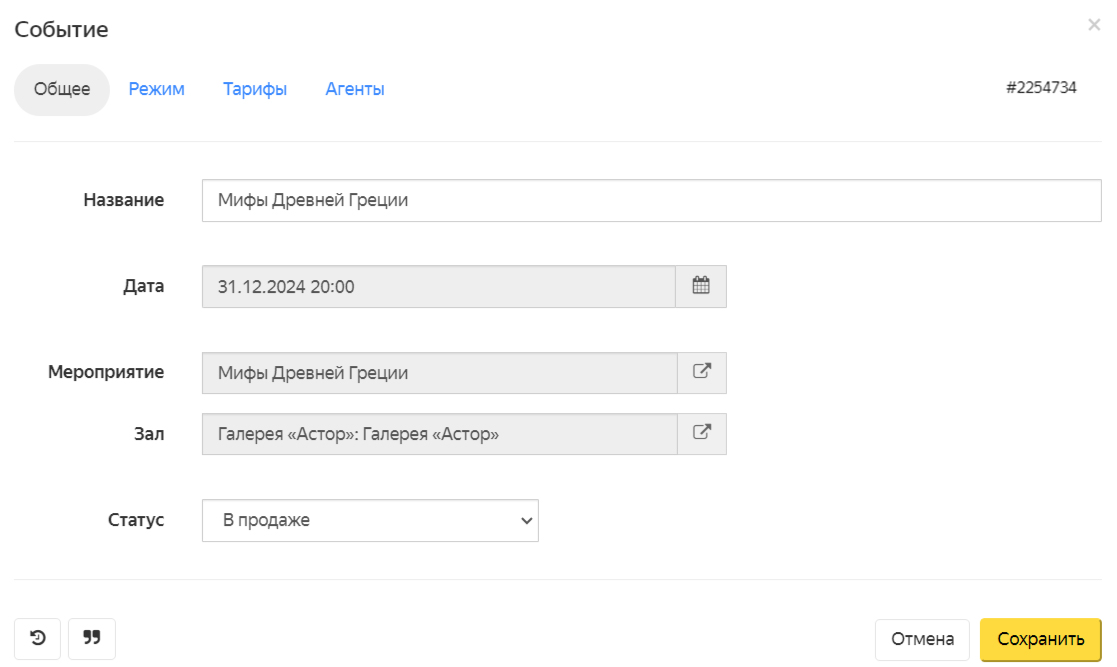Close the Событие dialog with X
This screenshot has height=667, width=1117.
(1094, 25)
